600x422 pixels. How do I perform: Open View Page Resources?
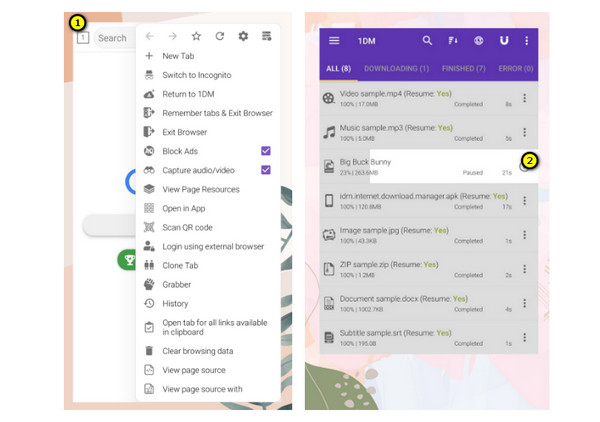pyautogui.click(x=208, y=189)
